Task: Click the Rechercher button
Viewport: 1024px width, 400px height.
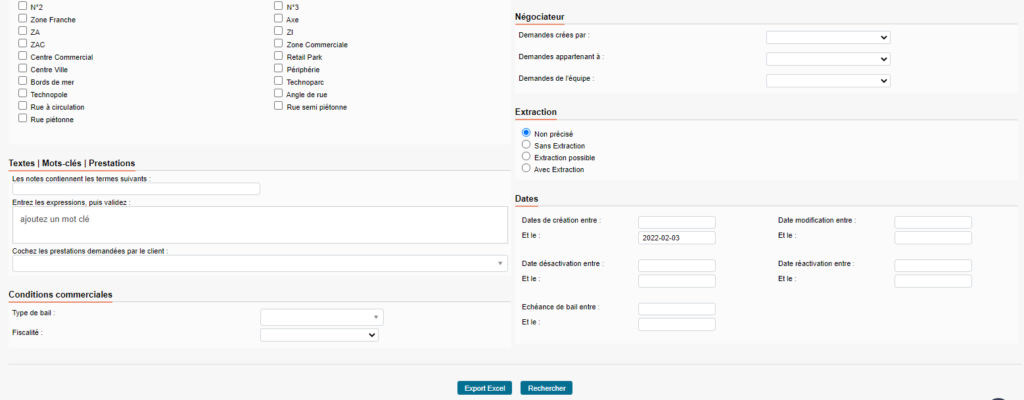Action: coord(546,388)
